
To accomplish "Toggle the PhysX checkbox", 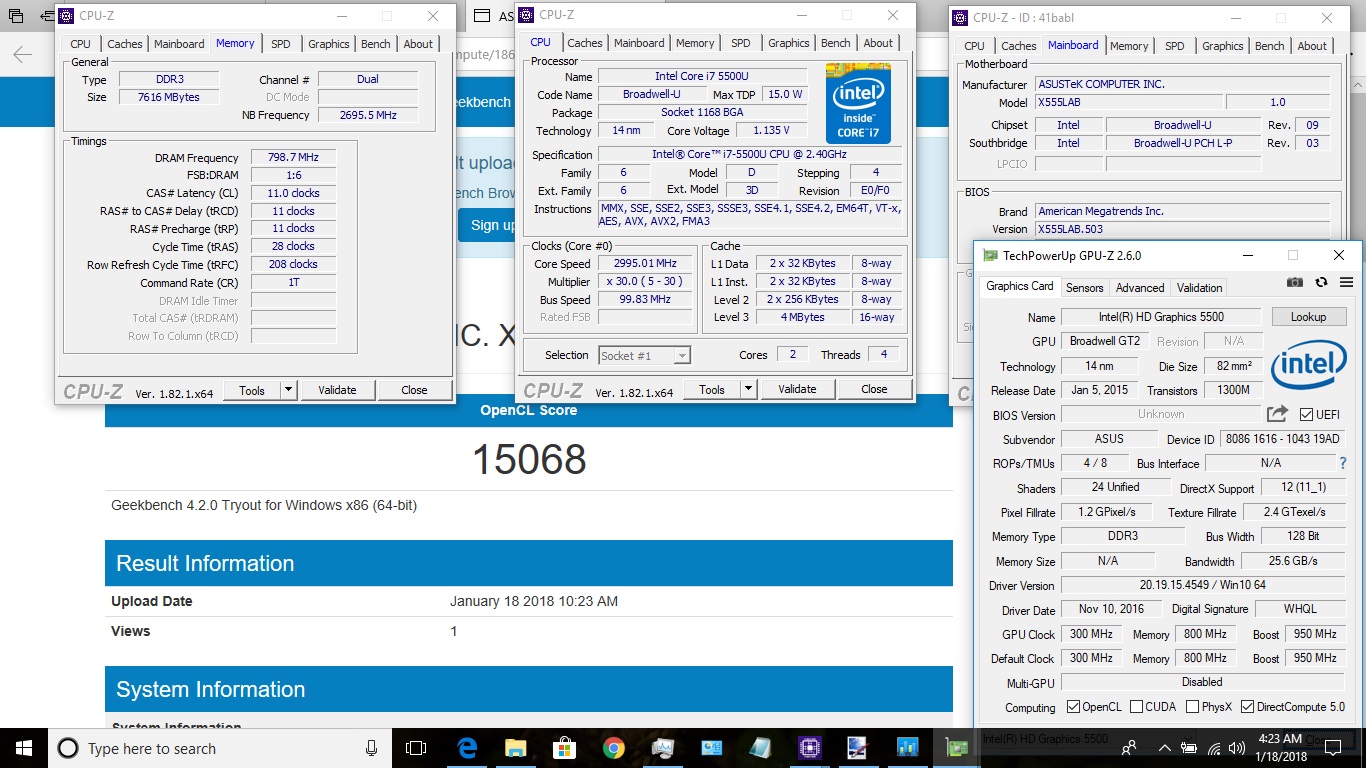I will pos(1192,707).
